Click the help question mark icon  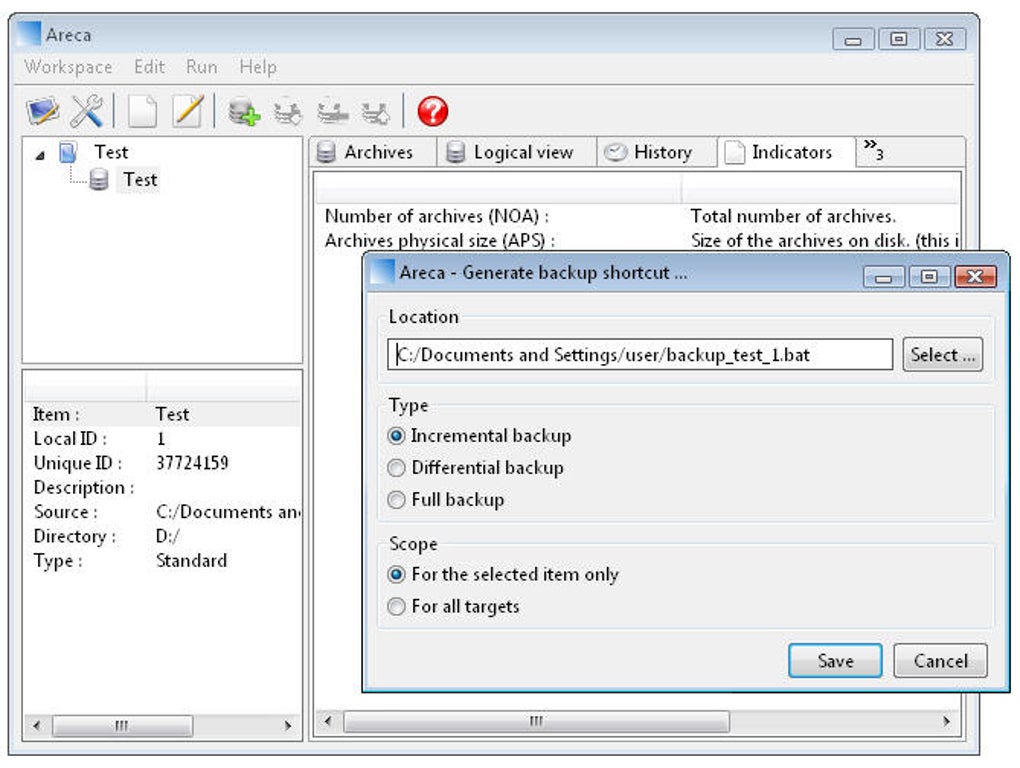(x=433, y=111)
